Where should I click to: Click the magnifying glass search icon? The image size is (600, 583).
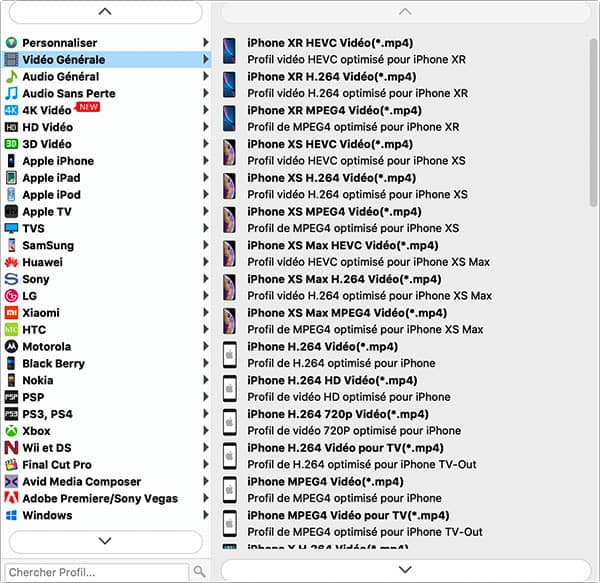[199, 572]
